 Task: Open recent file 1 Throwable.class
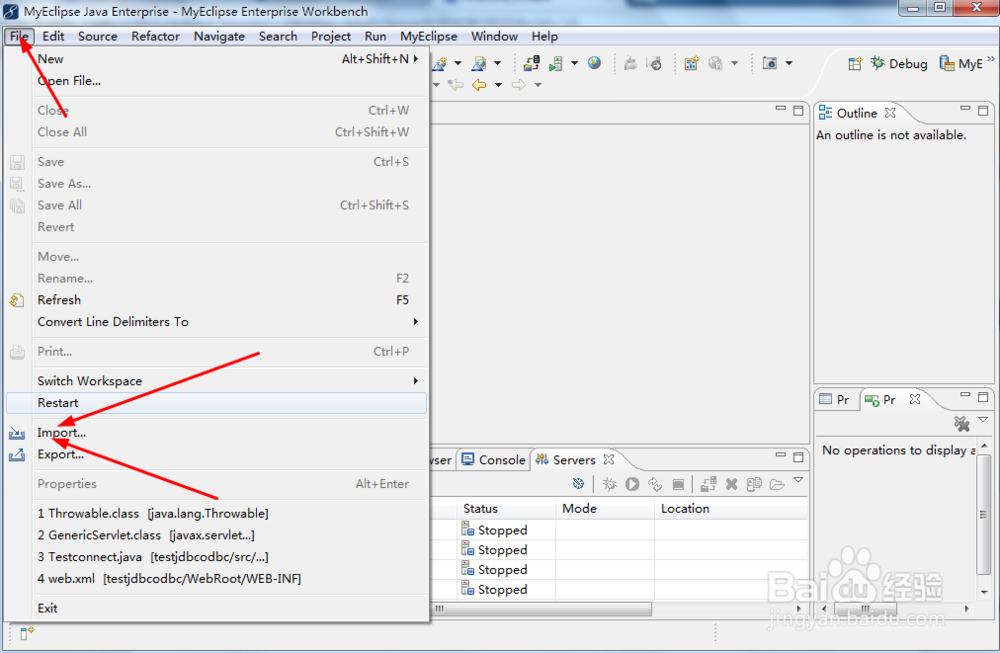click(216, 513)
